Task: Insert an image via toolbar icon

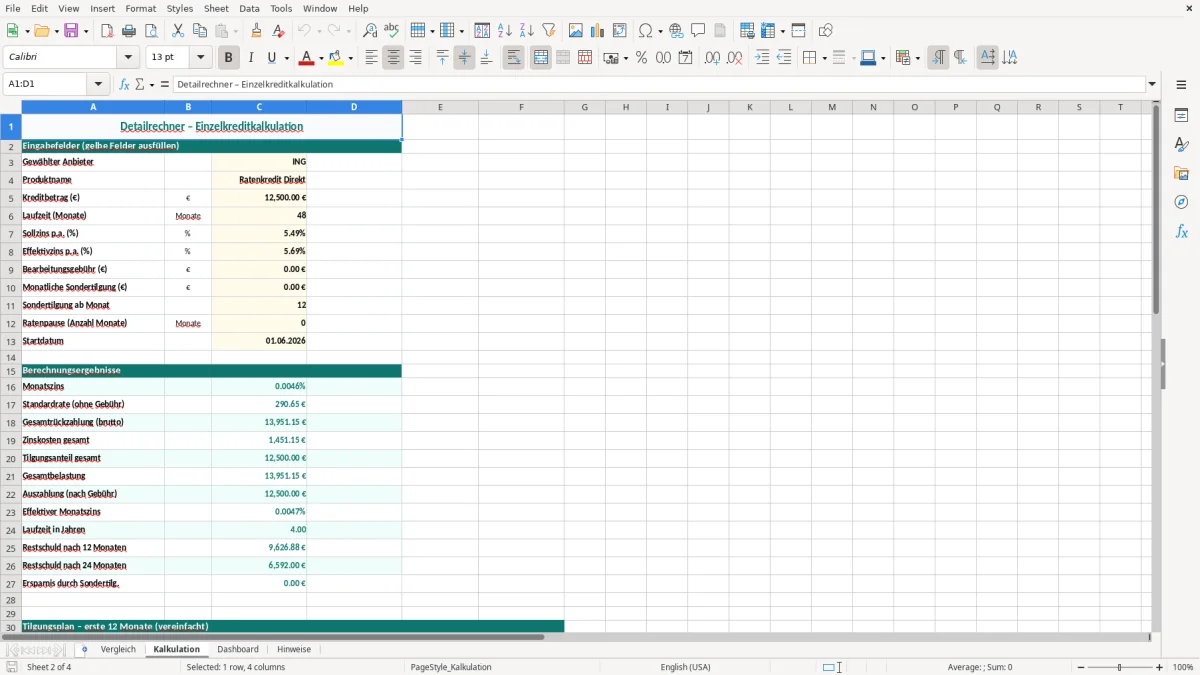Action: pyautogui.click(x=576, y=31)
